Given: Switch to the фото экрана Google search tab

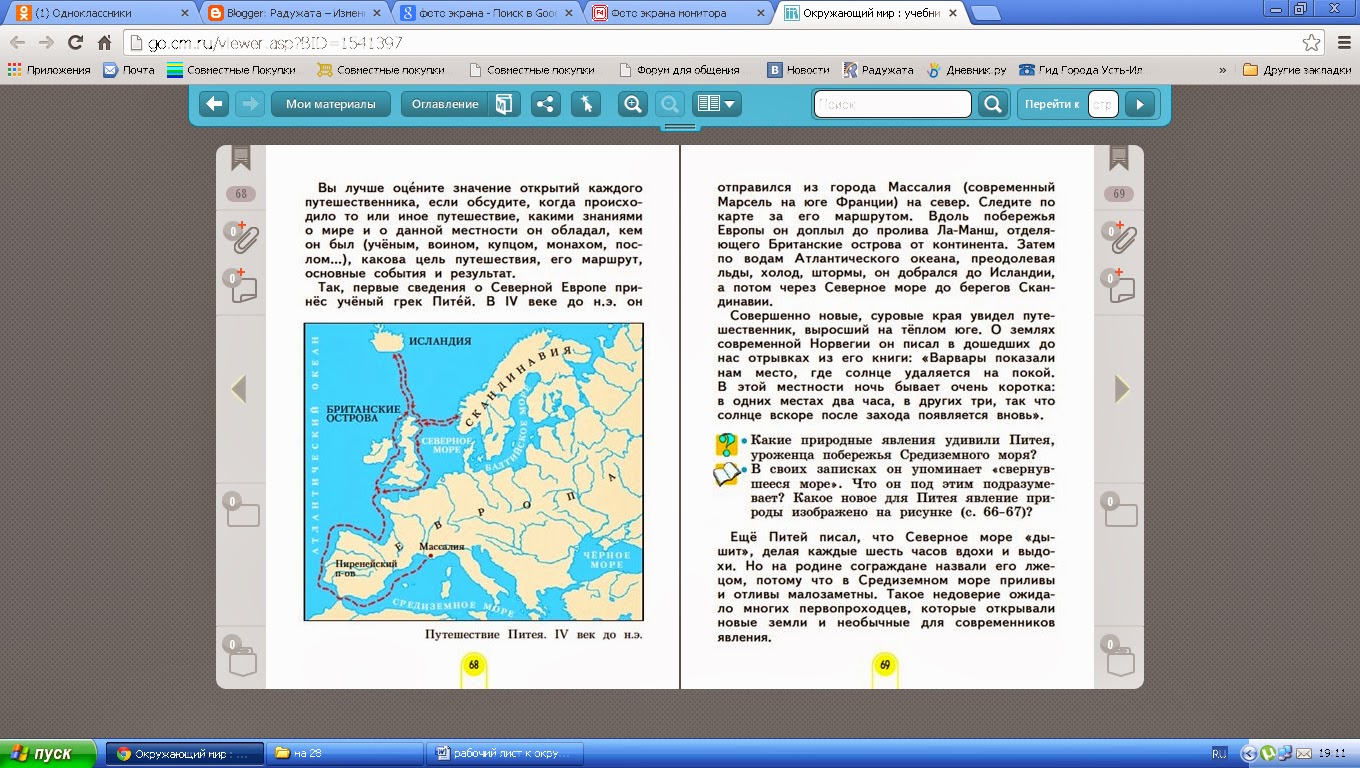Looking at the screenshot, I should tap(484, 14).
